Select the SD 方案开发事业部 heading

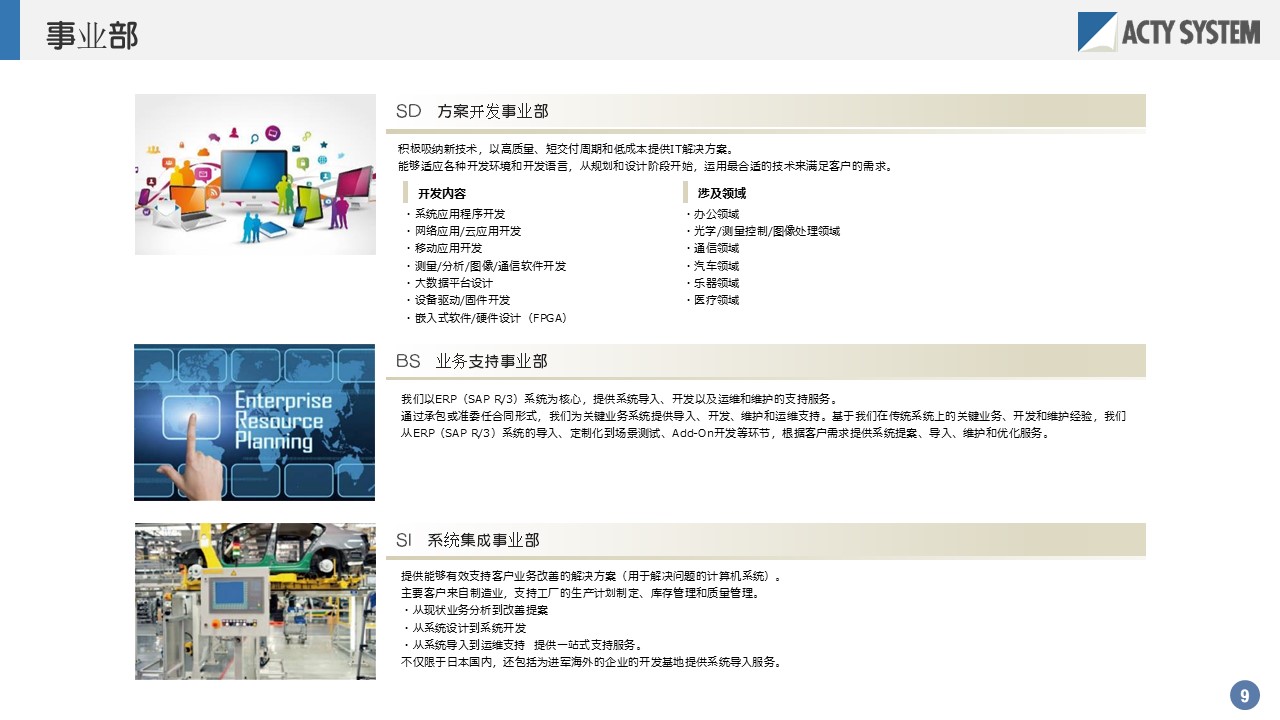tap(472, 111)
